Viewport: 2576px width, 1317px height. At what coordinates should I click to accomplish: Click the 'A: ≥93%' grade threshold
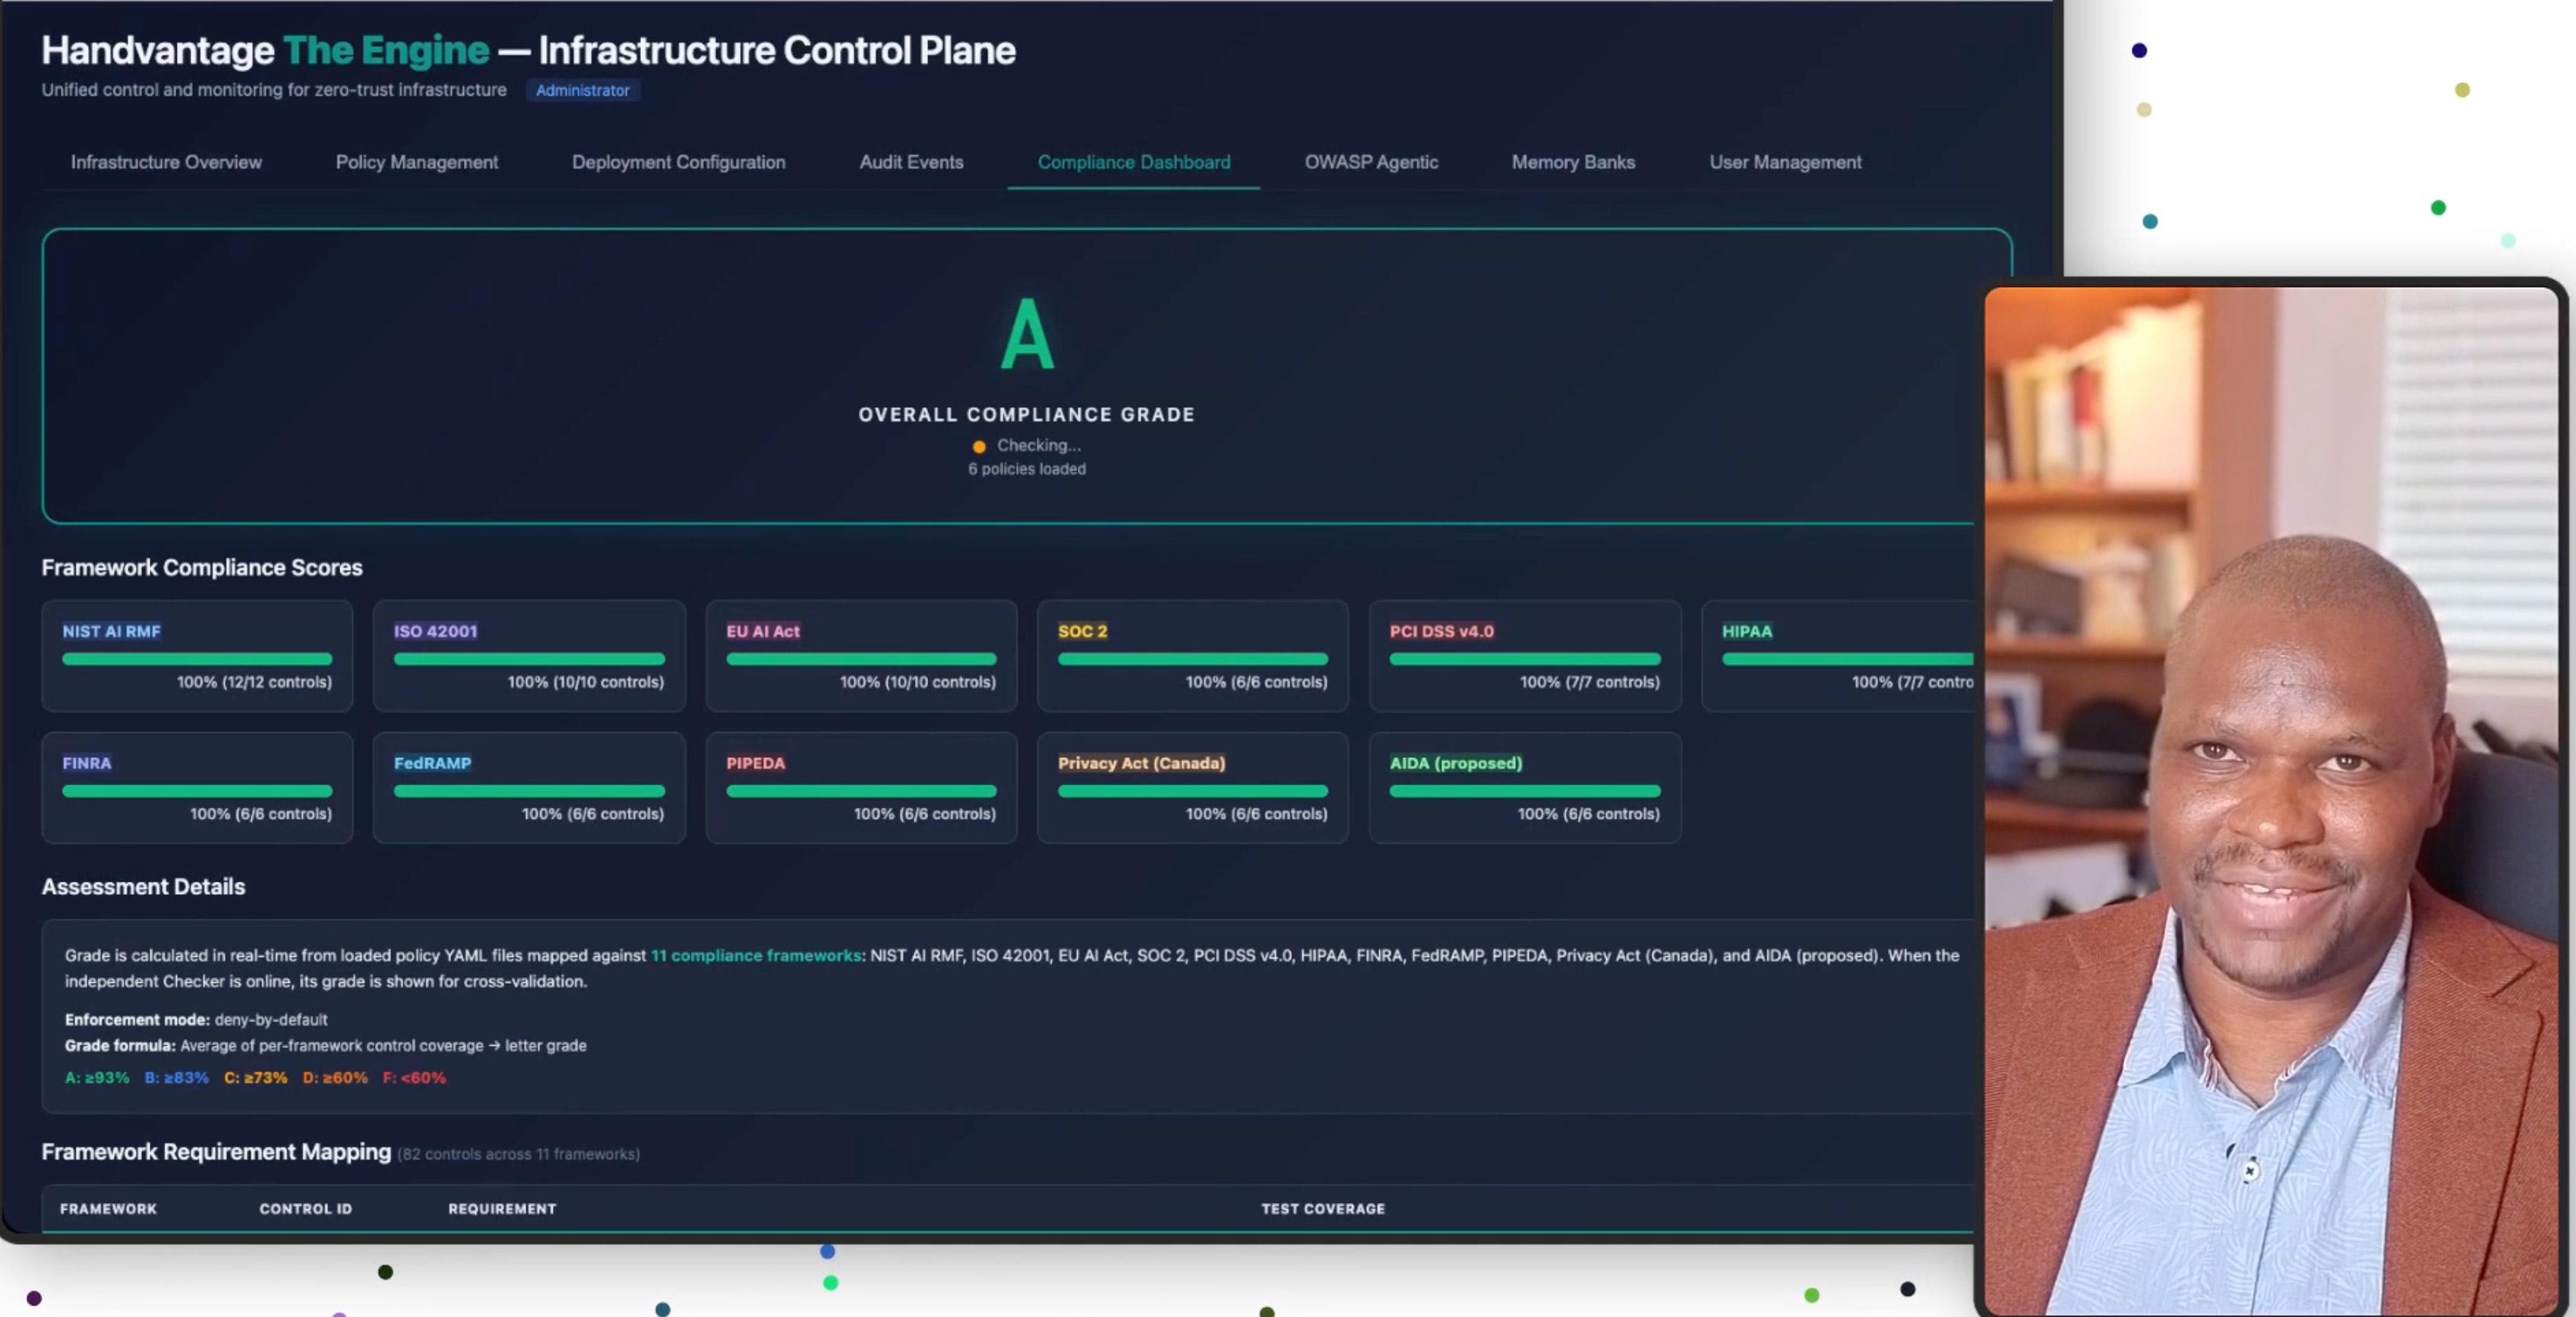click(97, 1078)
